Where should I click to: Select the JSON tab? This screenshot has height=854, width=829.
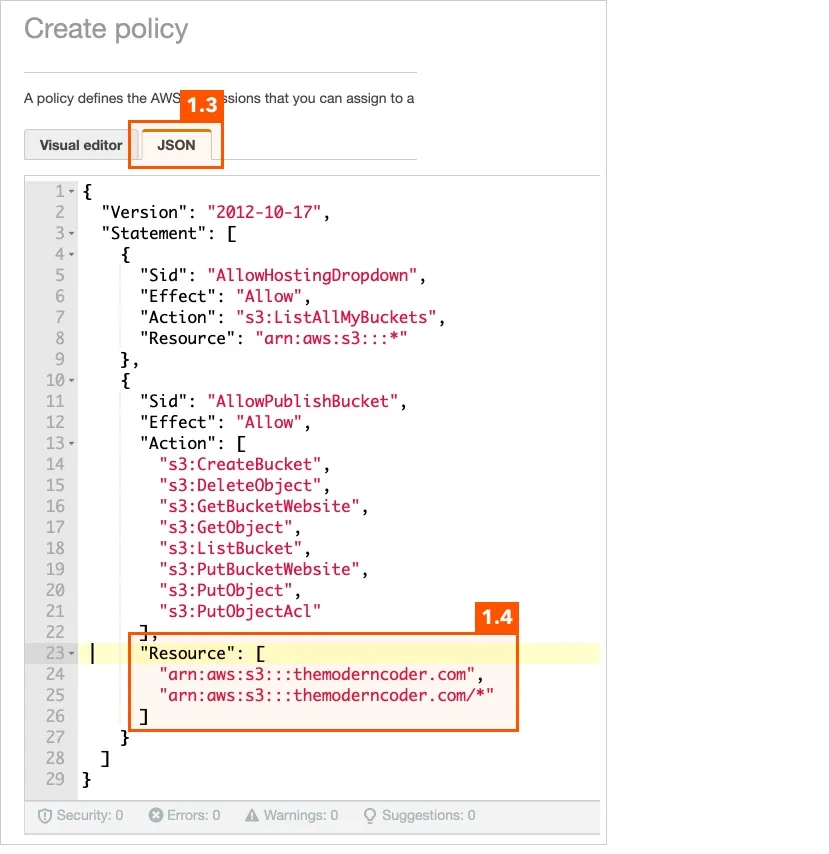tap(176, 145)
